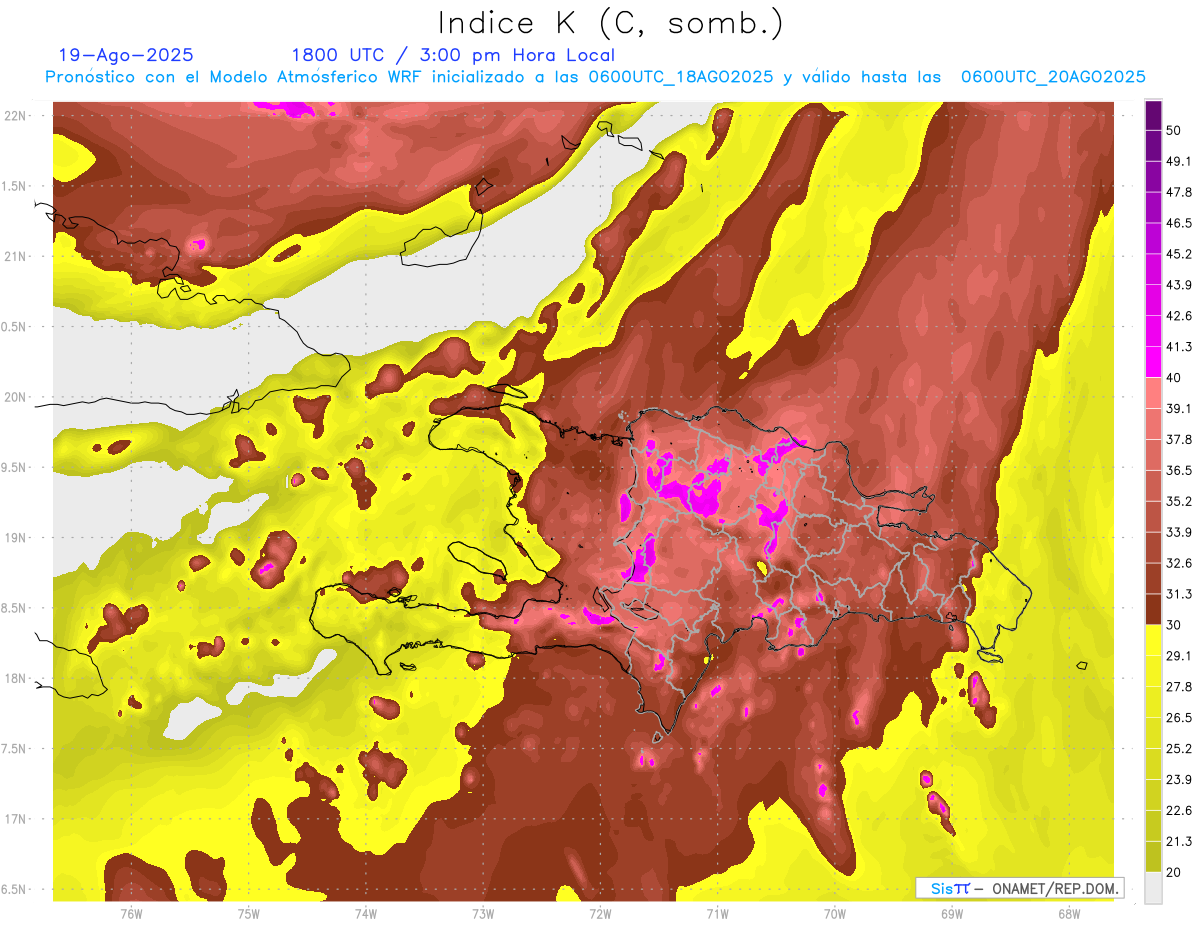
Task: Click the "19N" latitude axis label
Action: point(15,538)
